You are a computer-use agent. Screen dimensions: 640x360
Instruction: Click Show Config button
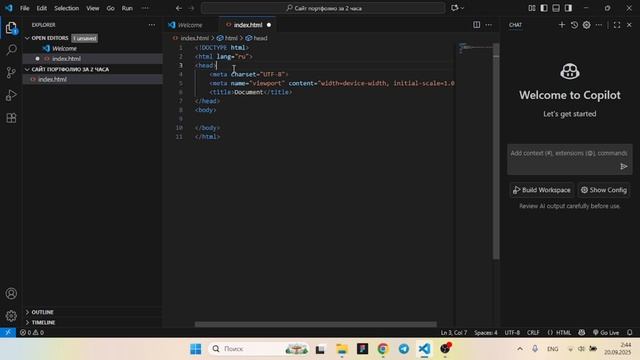(604, 190)
